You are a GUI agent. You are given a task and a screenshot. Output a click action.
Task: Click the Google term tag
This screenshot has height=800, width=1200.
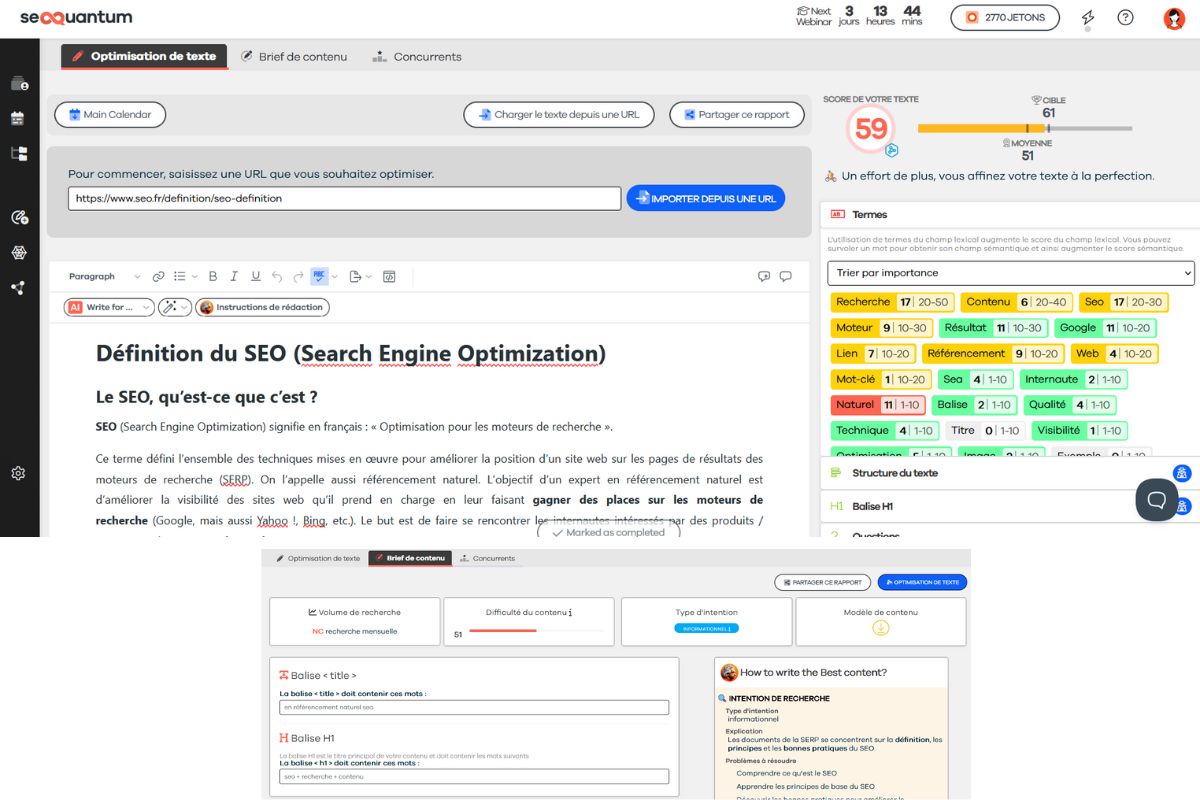[x=1106, y=328]
